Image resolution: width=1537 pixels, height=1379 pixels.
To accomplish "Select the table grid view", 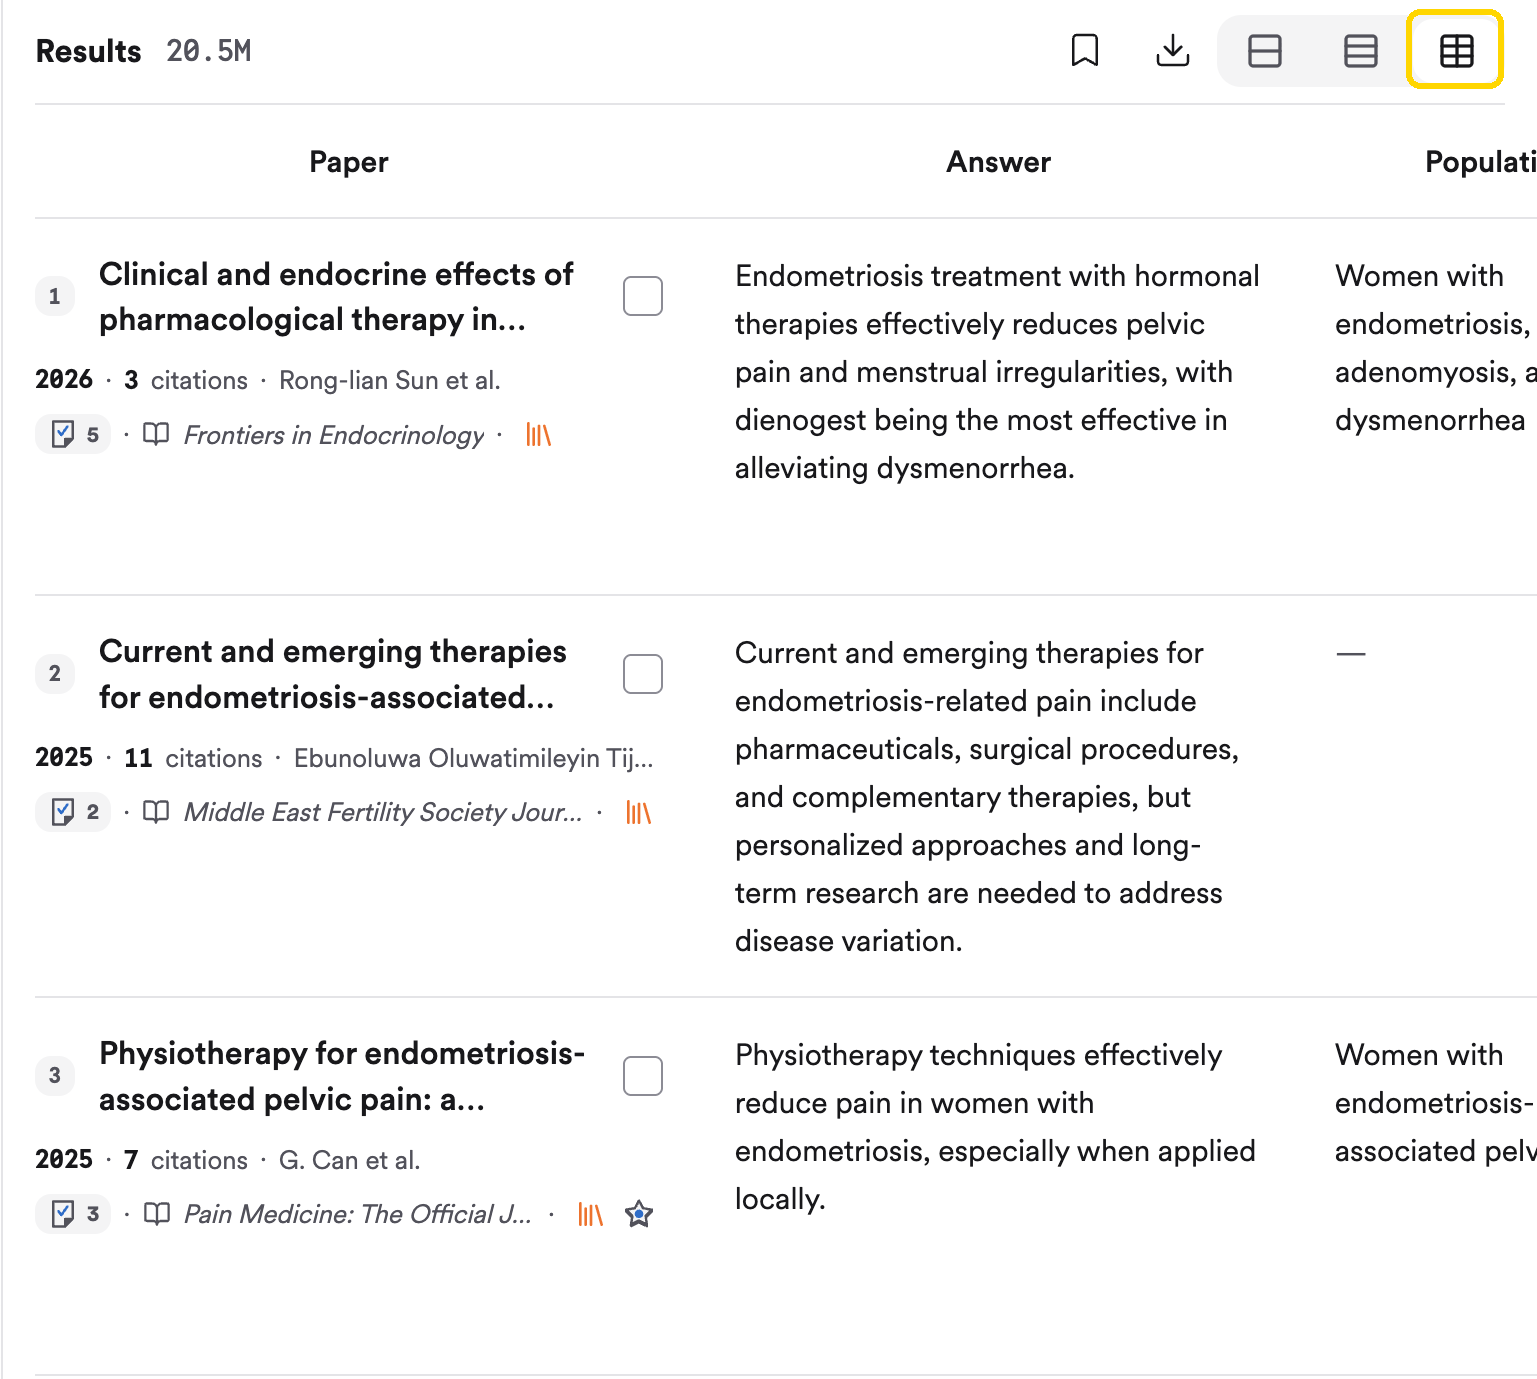I will click(x=1456, y=50).
